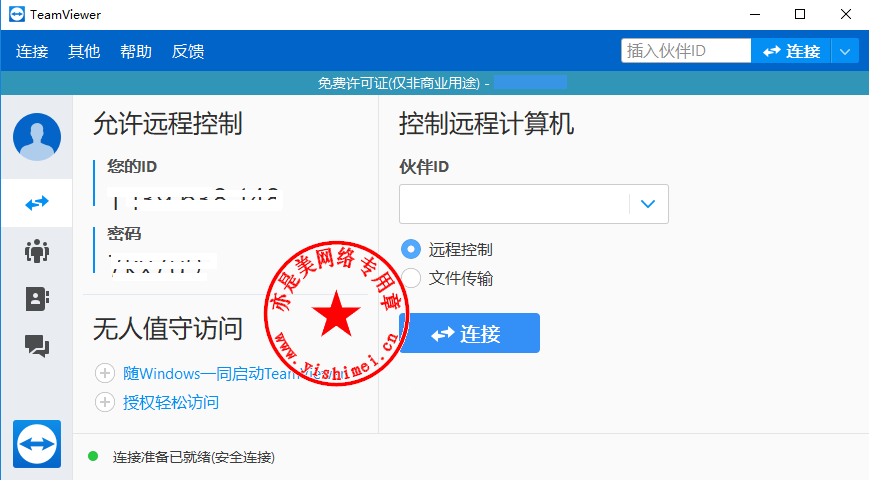Click the 连接准备已就绪(安全连接) status text
Image resolution: width=869 pixels, height=480 pixels.
point(194,457)
